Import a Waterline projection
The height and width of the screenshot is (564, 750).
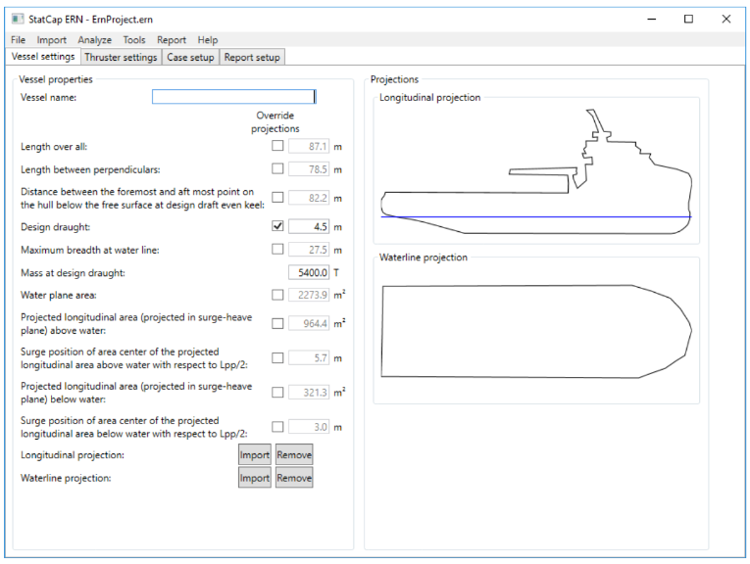[255, 478]
